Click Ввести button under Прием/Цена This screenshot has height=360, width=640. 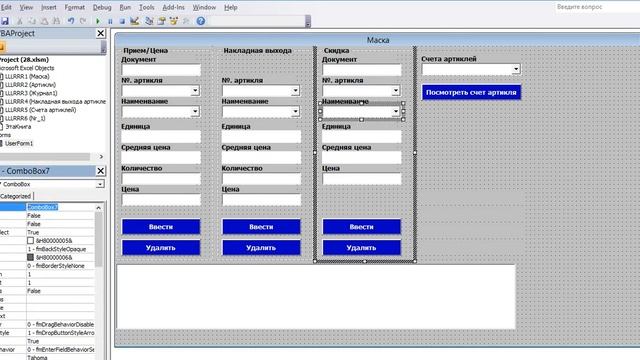[x=161, y=227]
